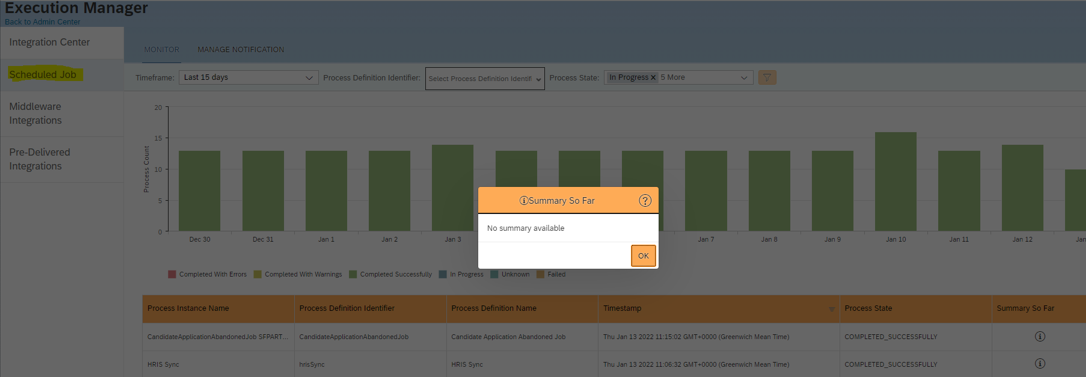Click the In Progress legend color swatch

pyautogui.click(x=443, y=274)
